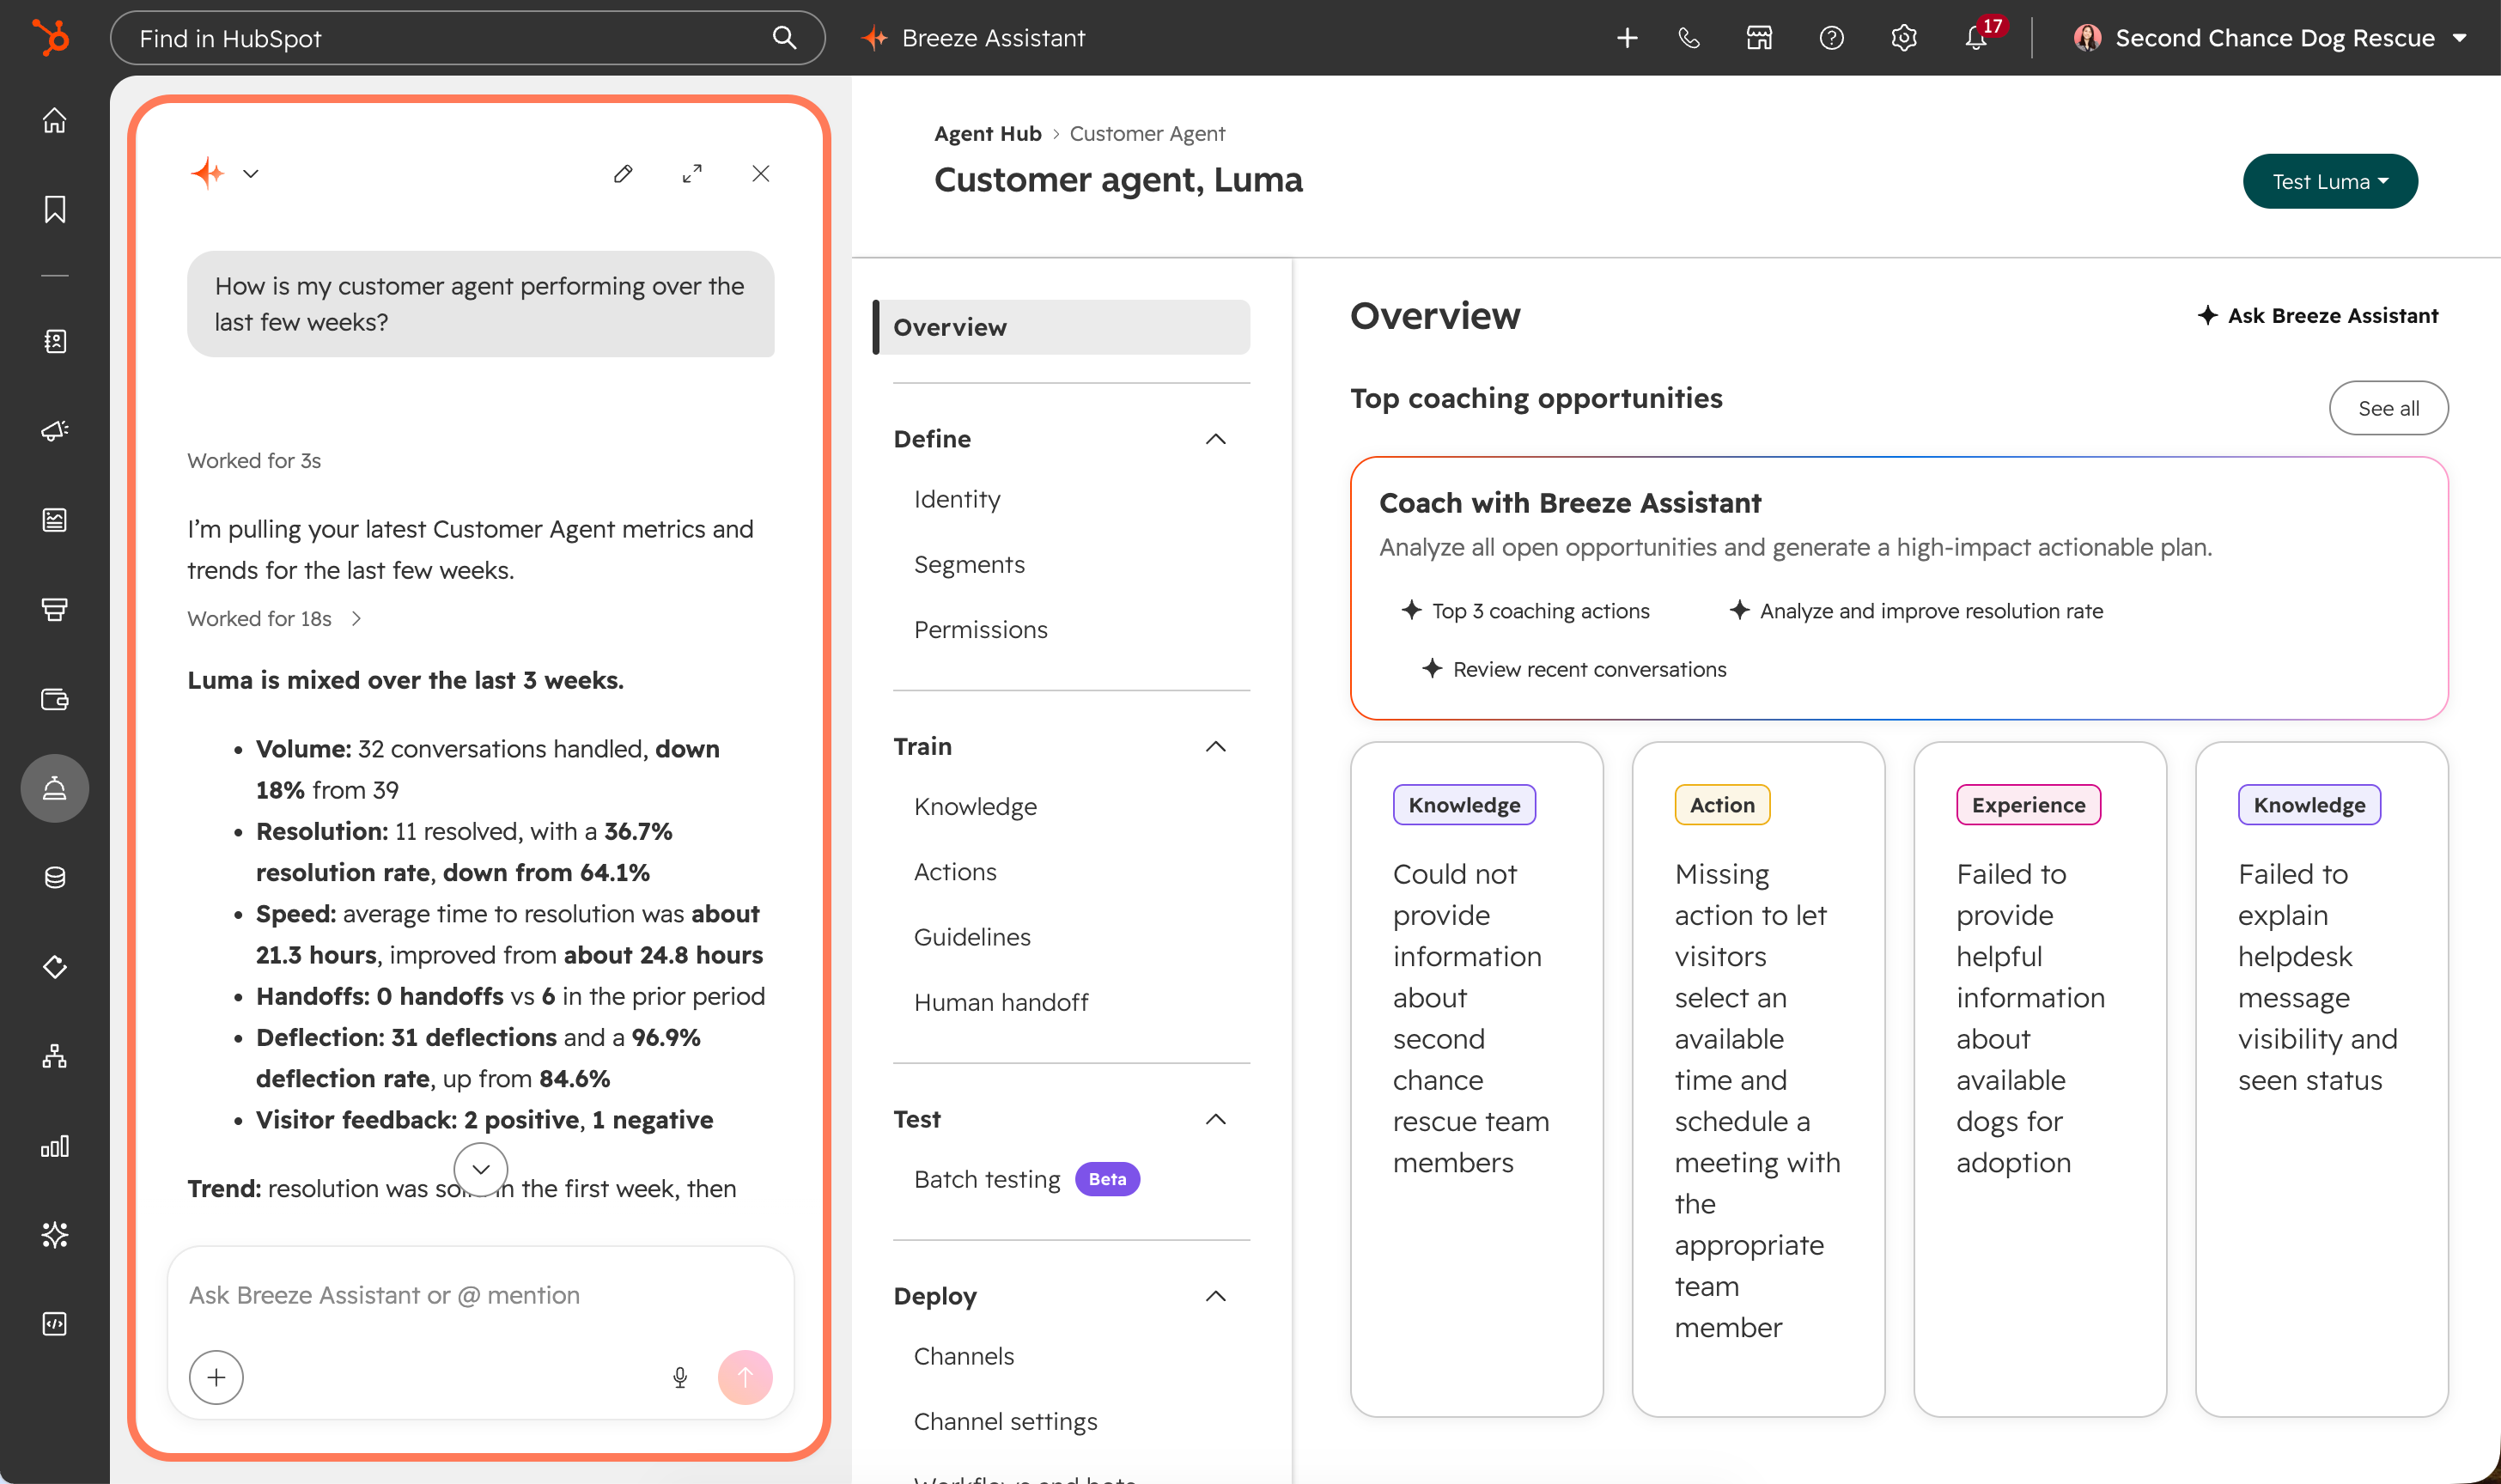The width and height of the screenshot is (2501, 1484).
Task: Open the Help question mark icon
Action: pyautogui.click(x=1831, y=38)
